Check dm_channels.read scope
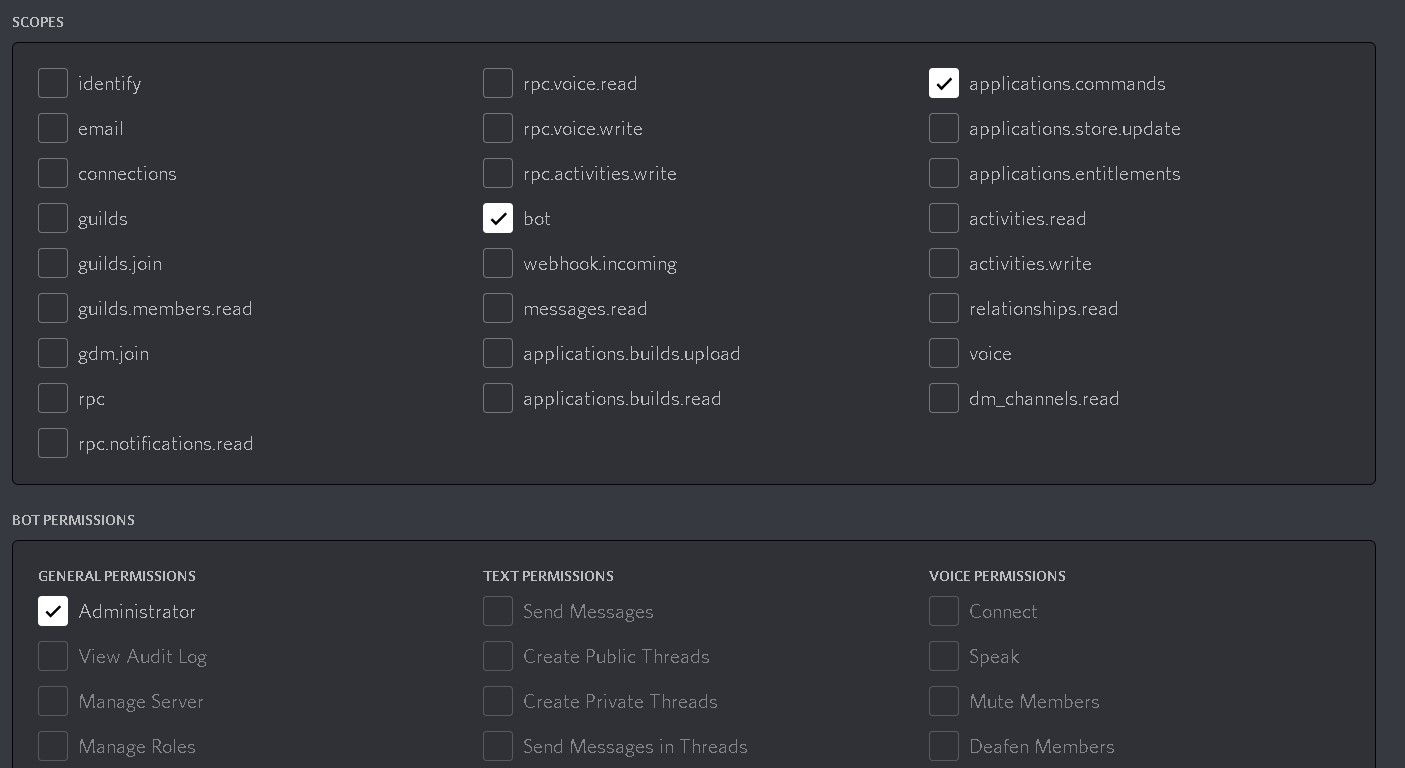1405x768 pixels. point(943,398)
